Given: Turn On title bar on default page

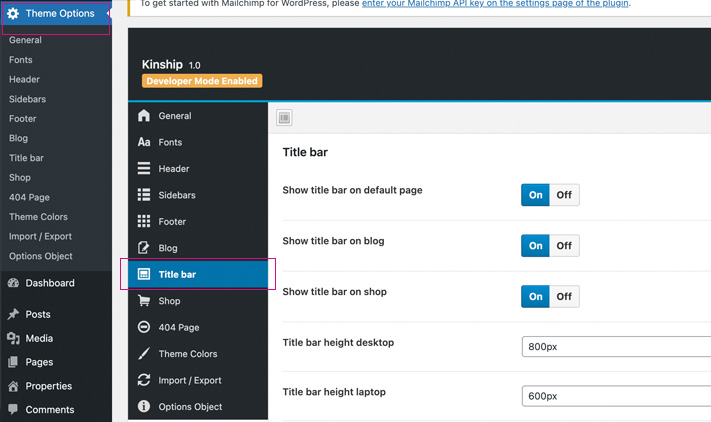Looking at the screenshot, I should (x=536, y=195).
